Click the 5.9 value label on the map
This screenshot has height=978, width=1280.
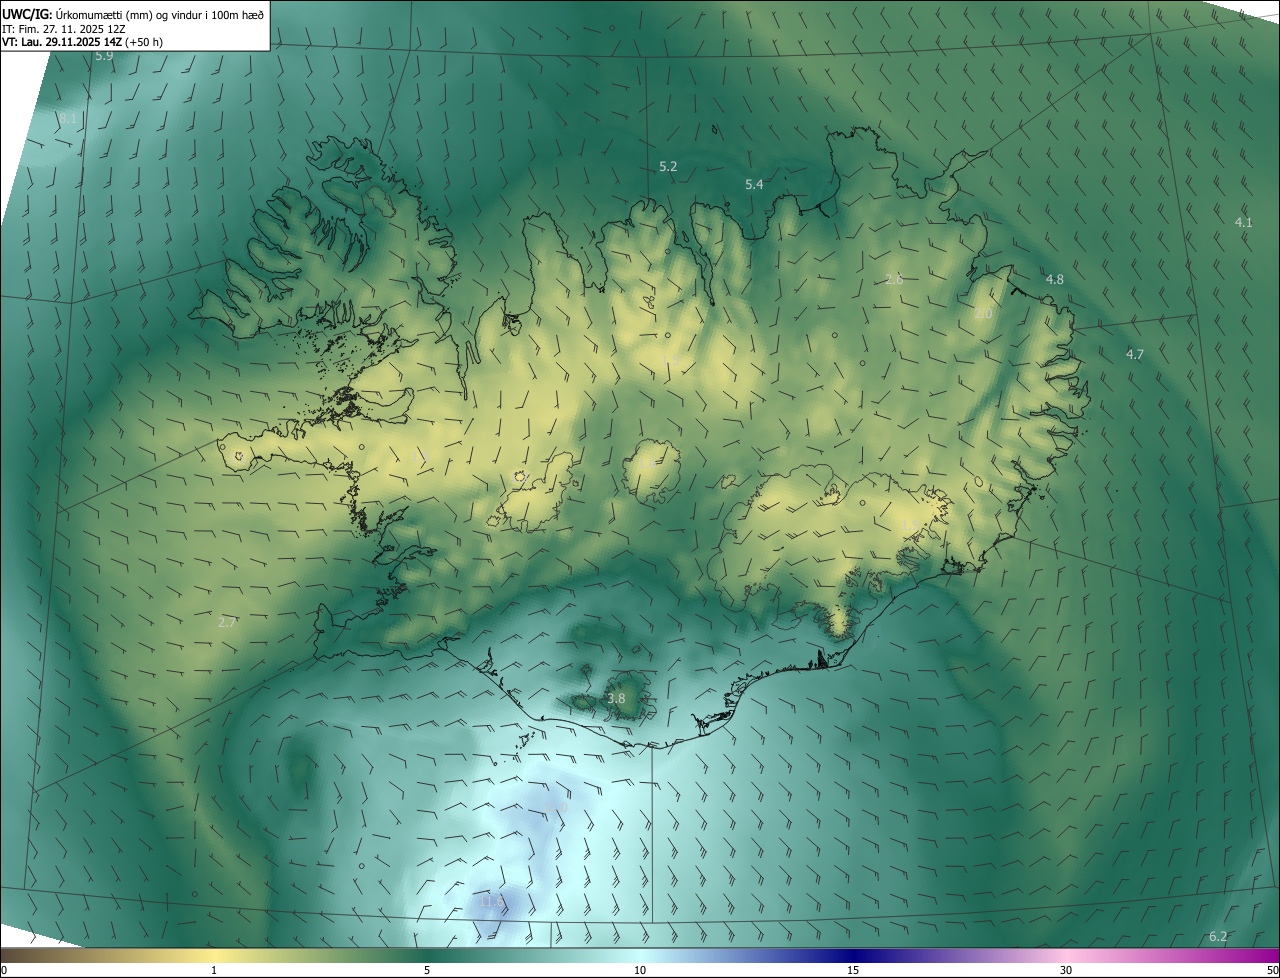coord(104,56)
